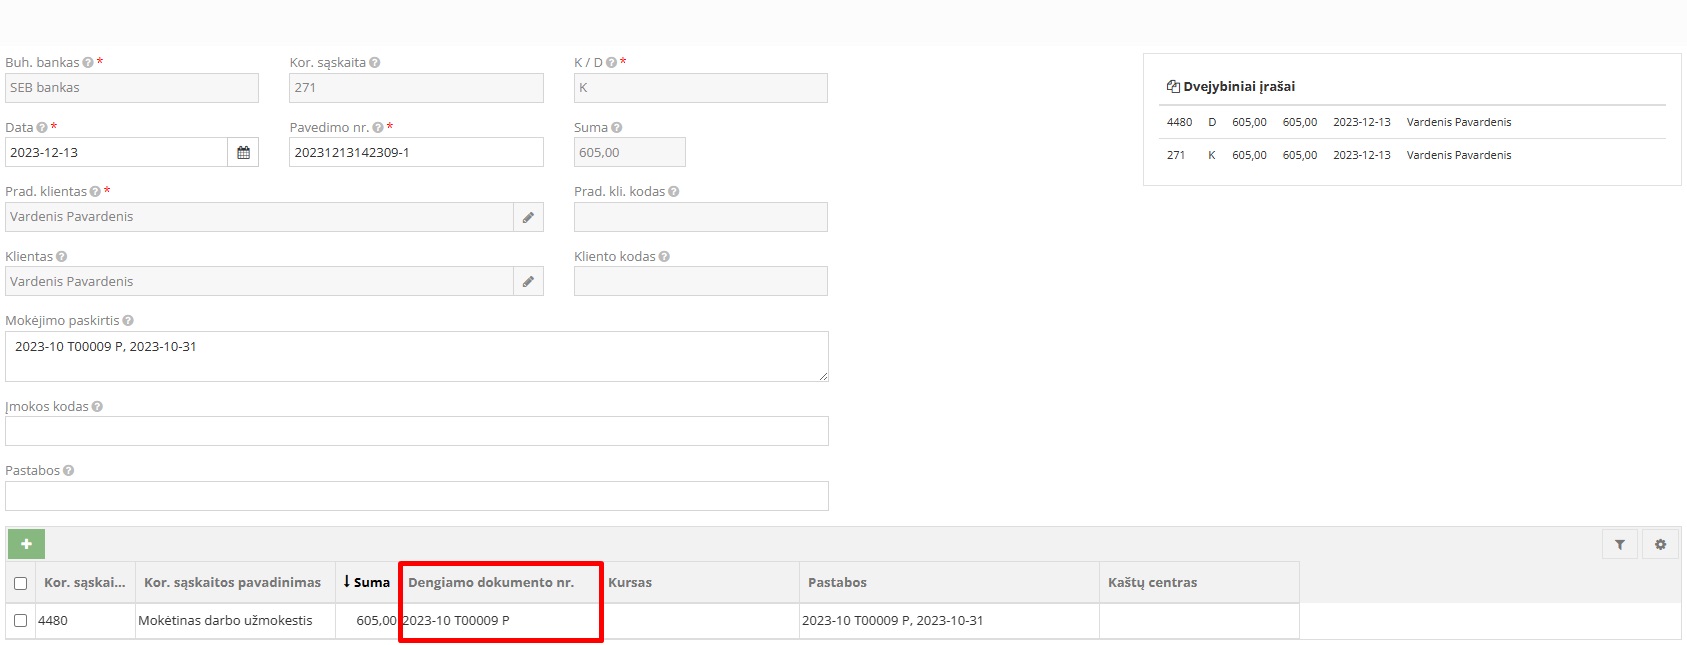This screenshot has height=645, width=1687.
Task: Check the row 4480 checkbox
Action: (x=20, y=621)
